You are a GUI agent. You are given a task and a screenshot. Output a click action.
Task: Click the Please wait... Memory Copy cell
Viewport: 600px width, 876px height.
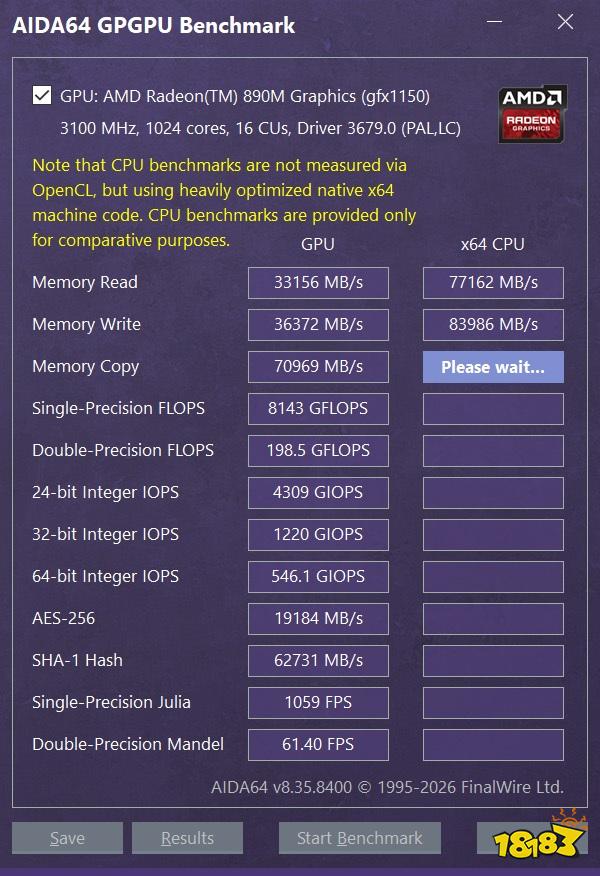pyautogui.click(x=493, y=367)
